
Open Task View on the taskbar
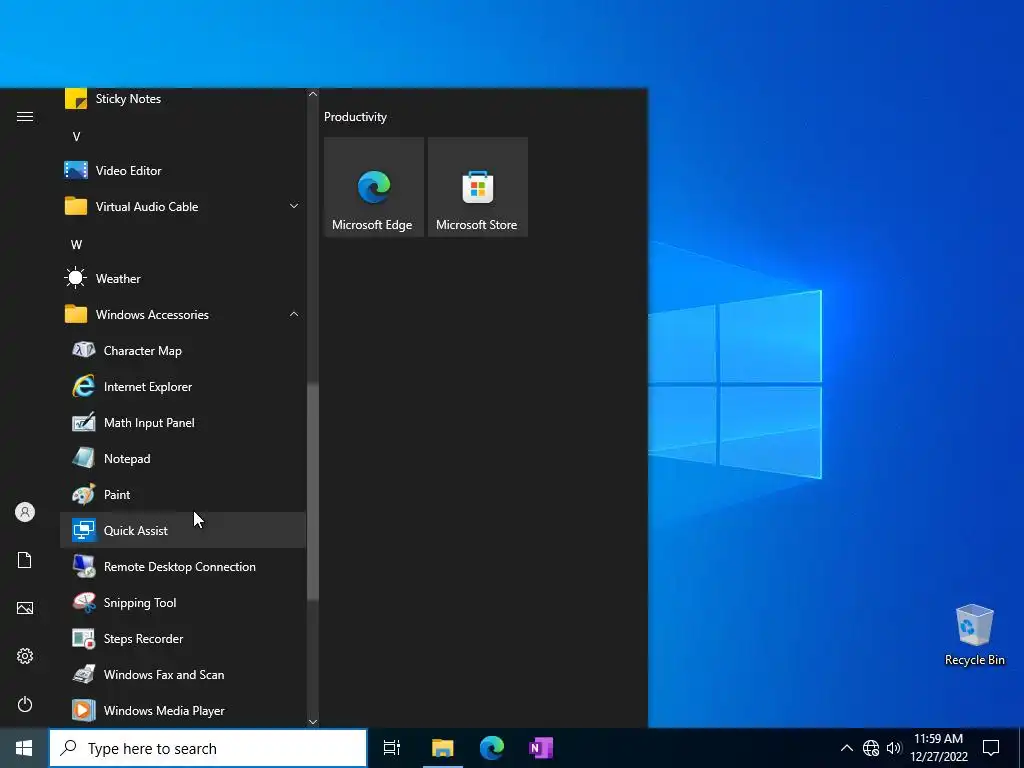point(392,748)
